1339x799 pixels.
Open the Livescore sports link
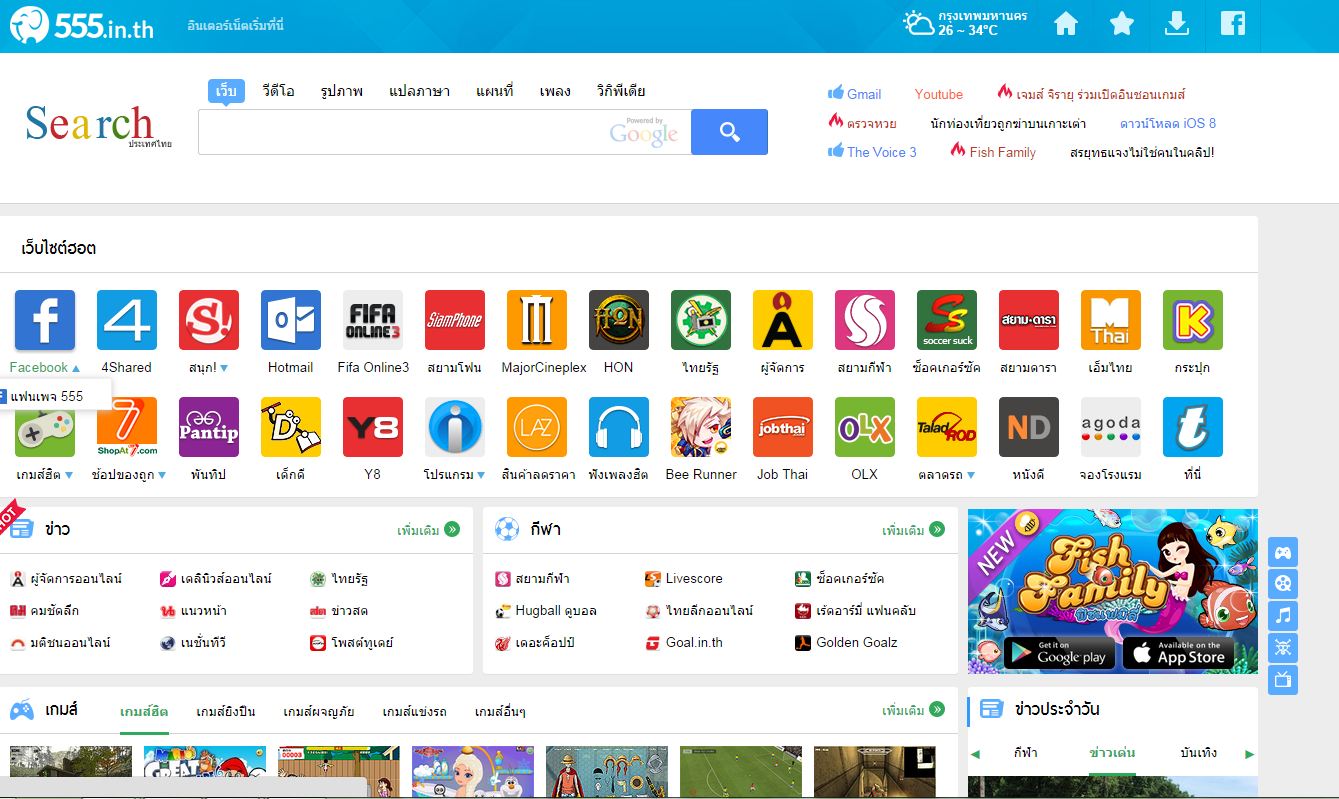point(693,578)
